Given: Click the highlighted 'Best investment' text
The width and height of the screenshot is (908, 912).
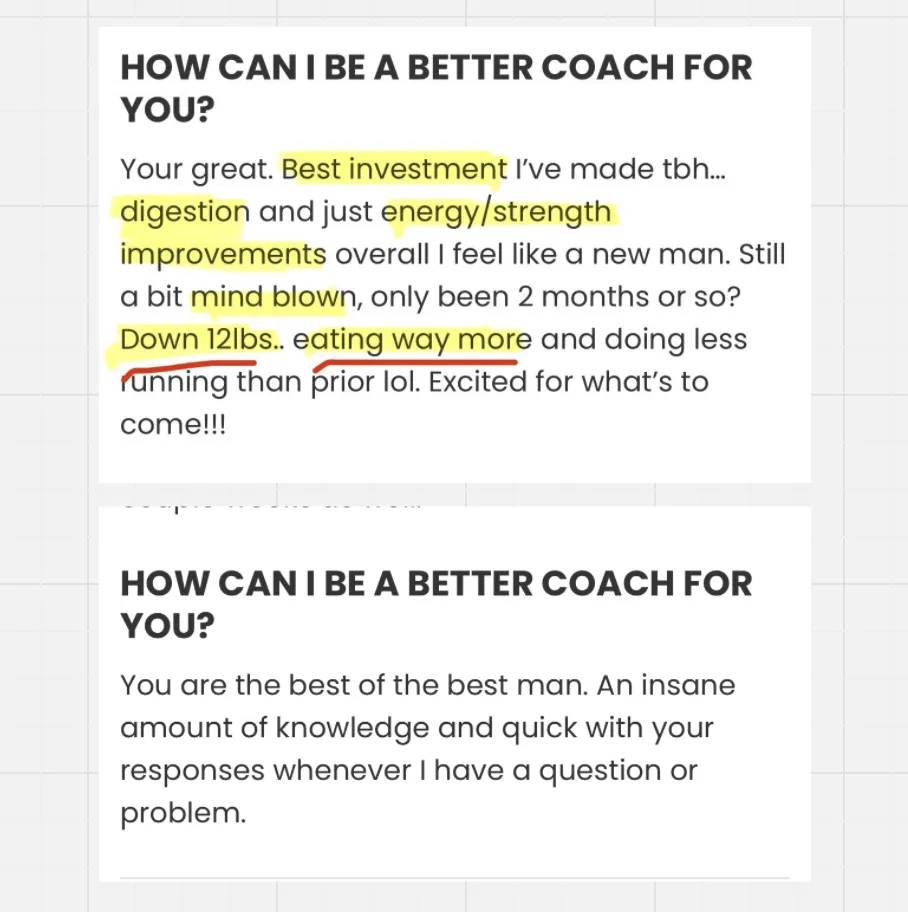Looking at the screenshot, I should pos(394,169).
